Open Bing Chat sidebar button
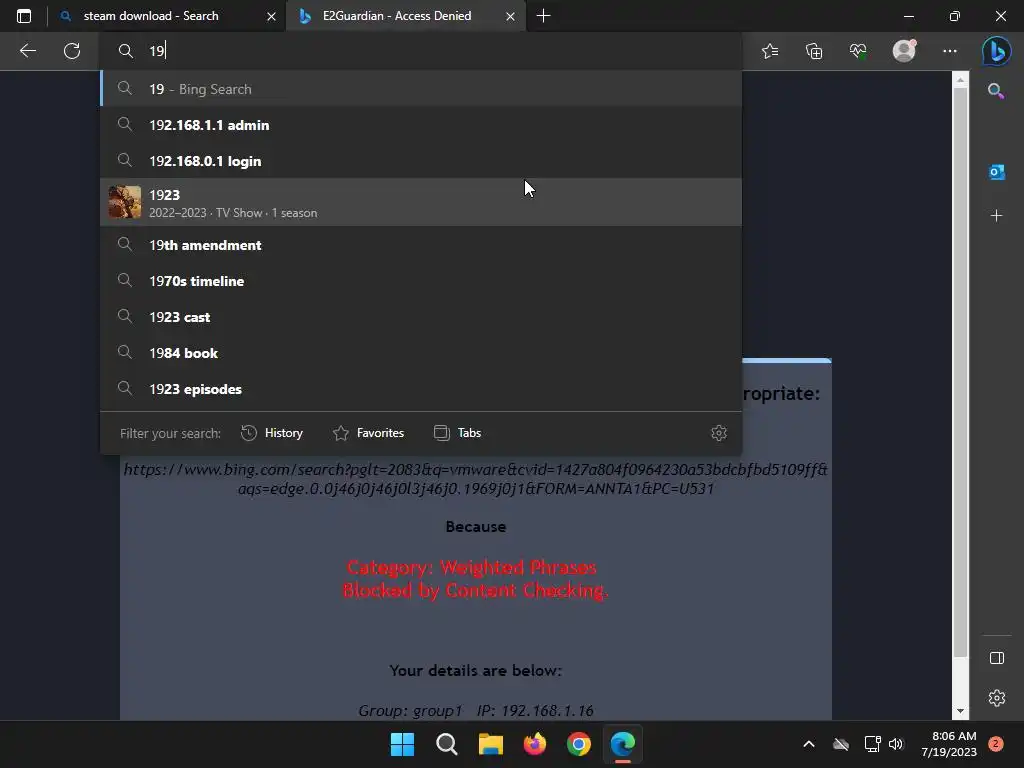Viewport: 1024px width, 768px height. pyautogui.click(x=997, y=50)
